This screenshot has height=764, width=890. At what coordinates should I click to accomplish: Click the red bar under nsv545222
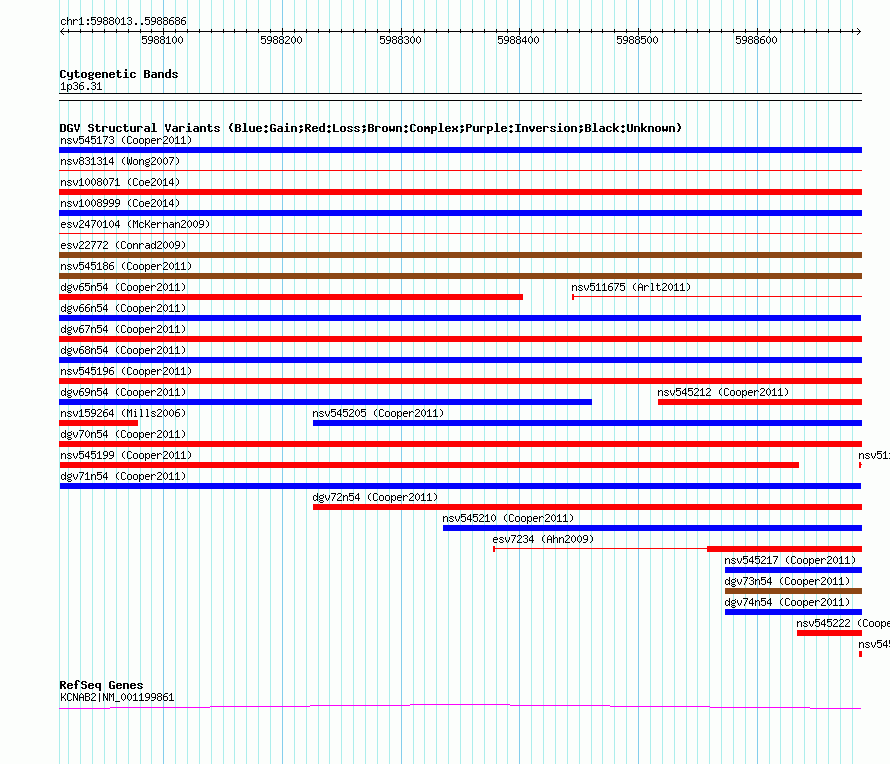(x=829, y=633)
